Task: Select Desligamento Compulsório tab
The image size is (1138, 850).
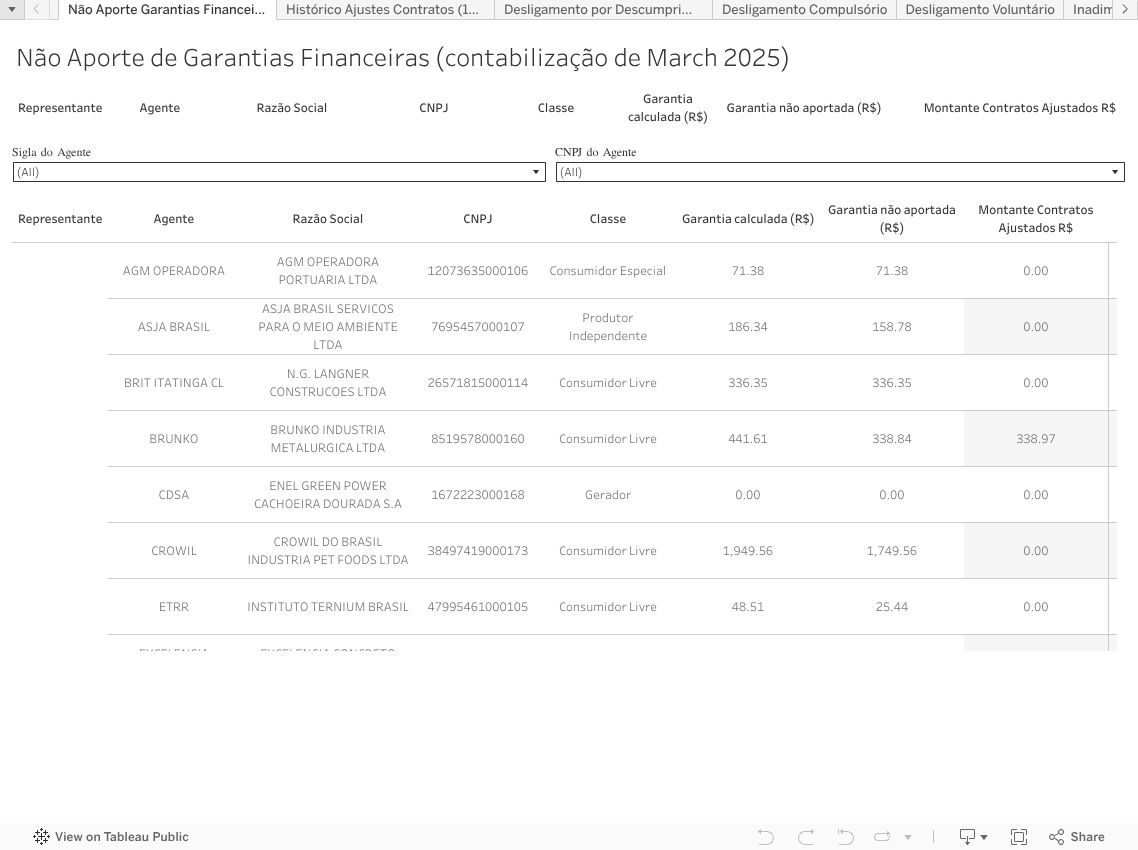Action: click(x=804, y=9)
